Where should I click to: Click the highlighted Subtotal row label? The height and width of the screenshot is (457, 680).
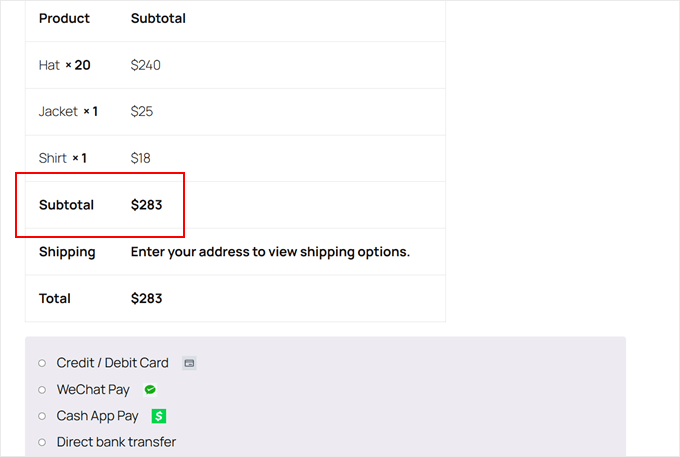pyautogui.click(x=66, y=205)
